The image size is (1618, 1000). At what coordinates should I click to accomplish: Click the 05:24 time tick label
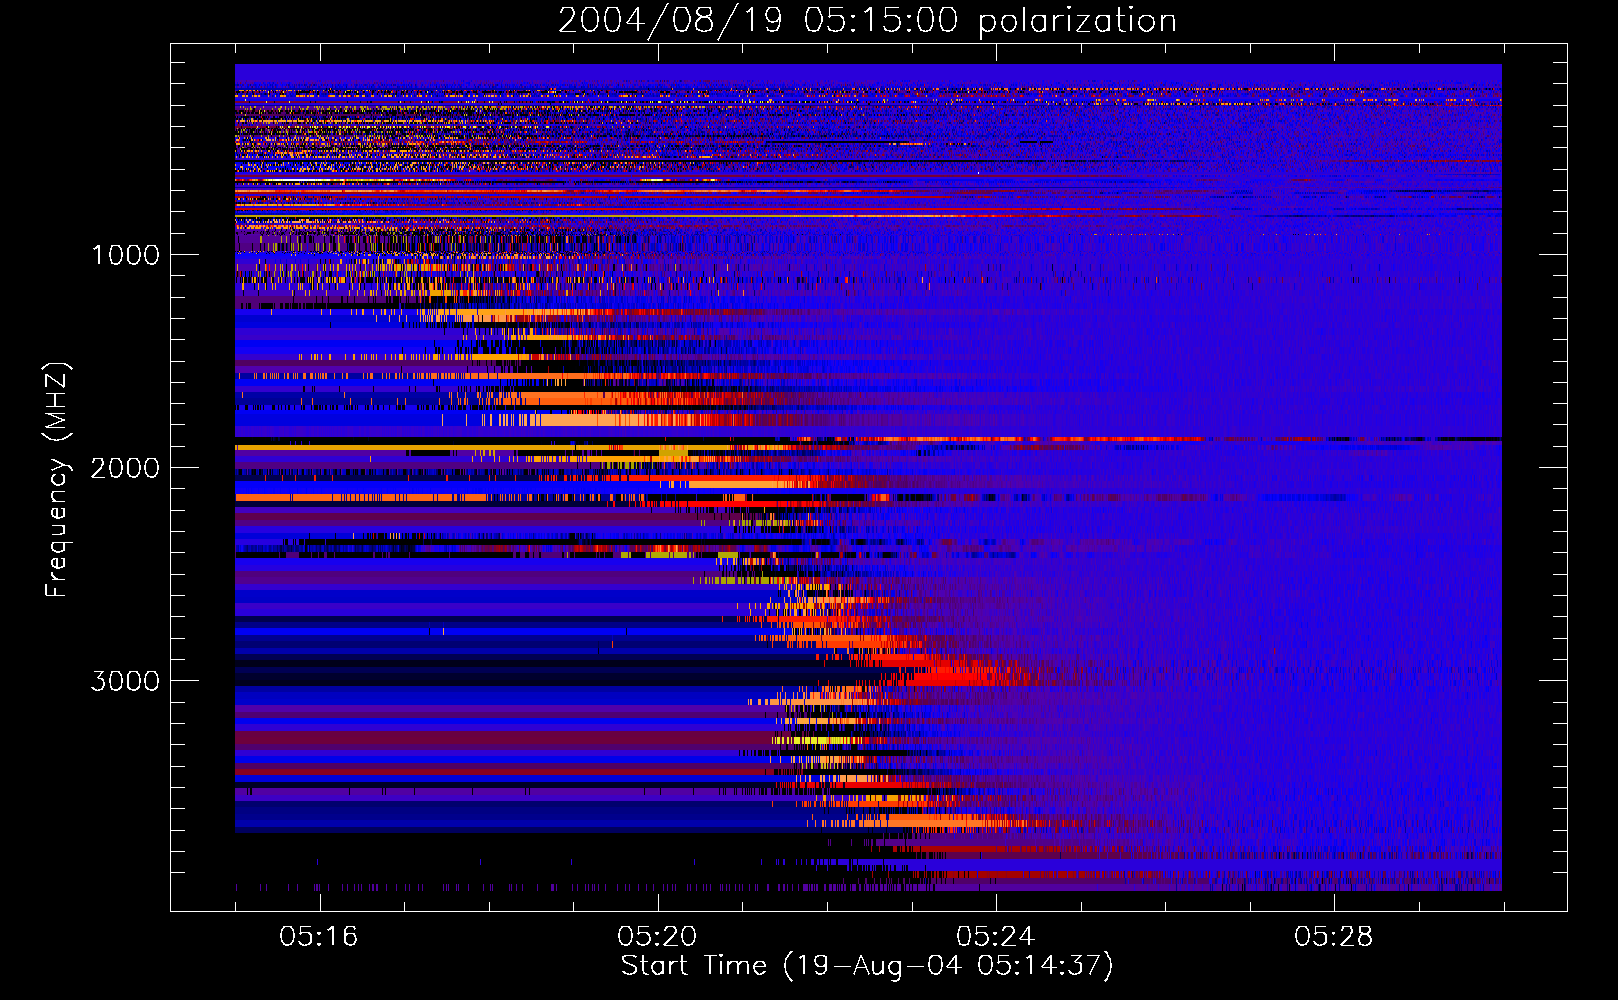(996, 936)
